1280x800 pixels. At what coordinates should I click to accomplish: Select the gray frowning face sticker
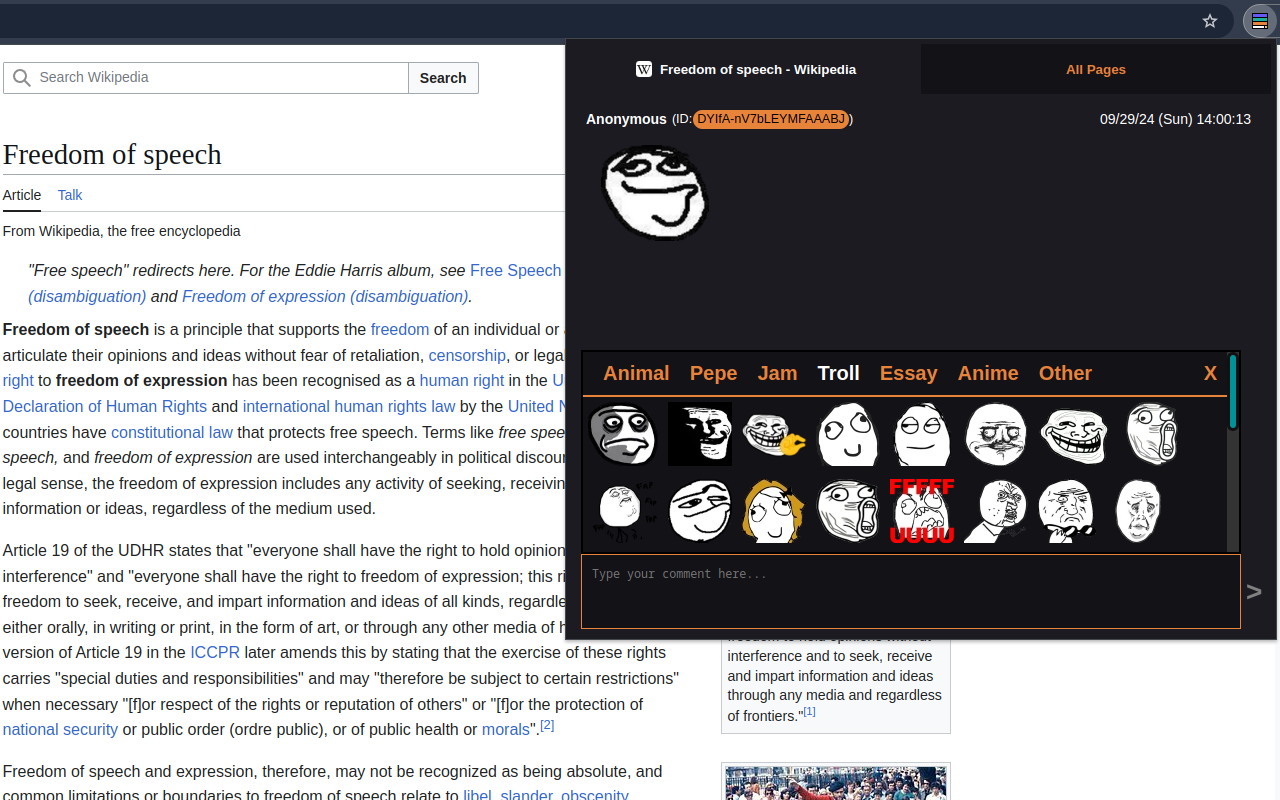(624, 434)
